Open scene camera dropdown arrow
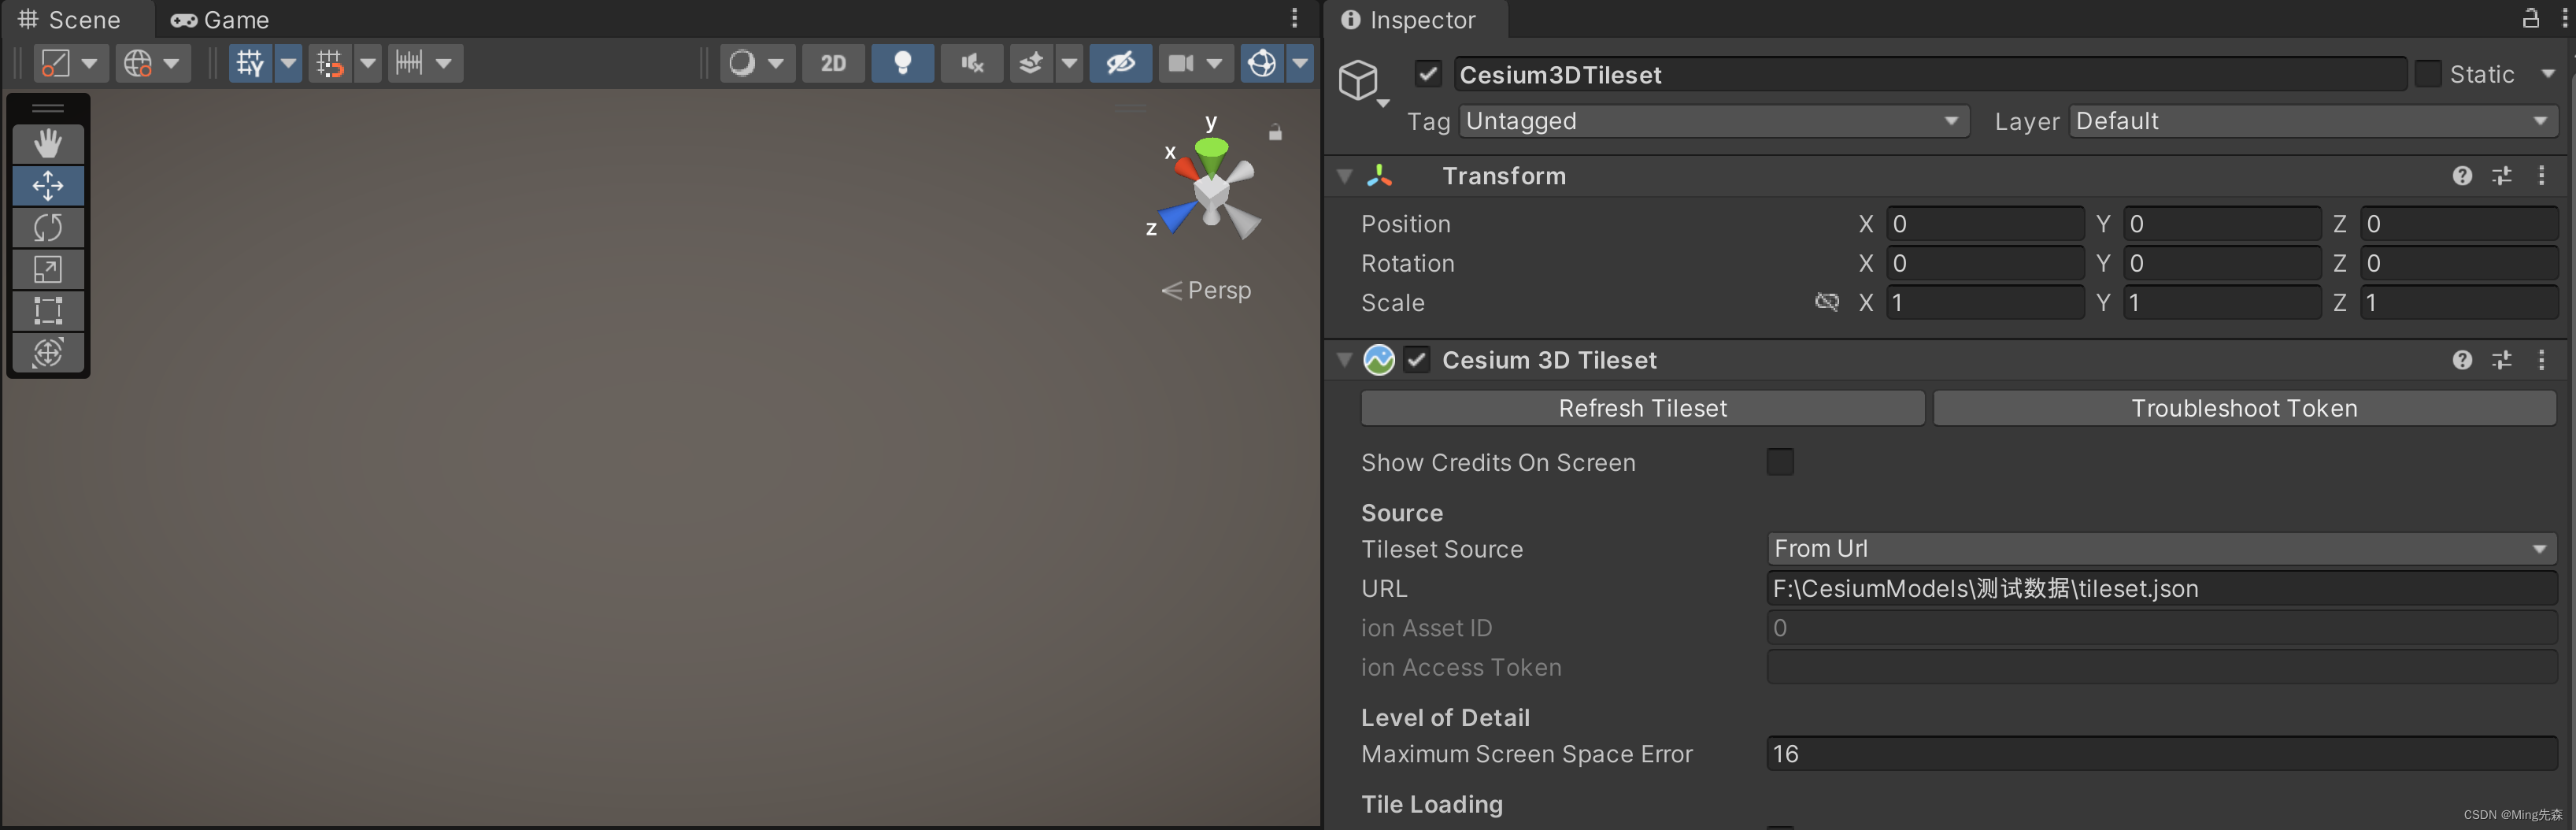2576x830 pixels. (x=1214, y=63)
